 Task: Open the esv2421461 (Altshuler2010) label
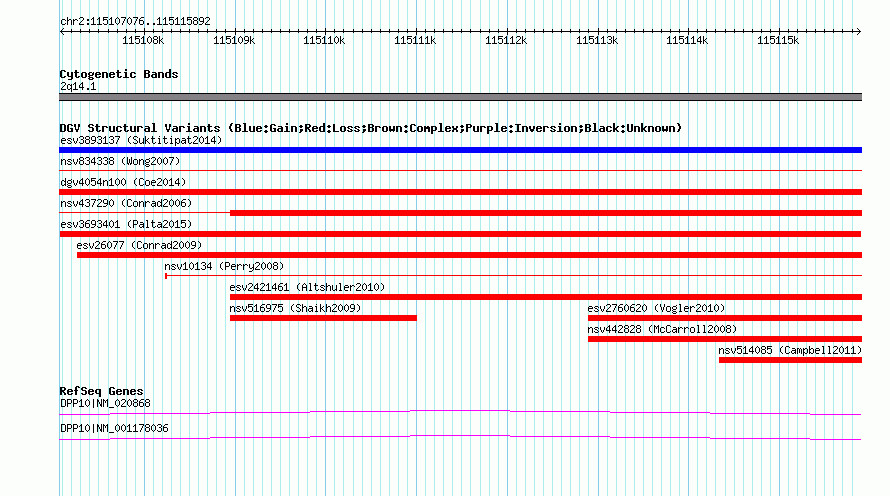[x=307, y=287]
